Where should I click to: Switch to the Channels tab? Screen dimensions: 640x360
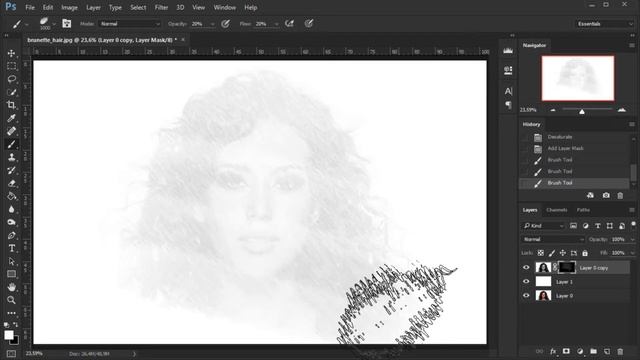pos(557,210)
